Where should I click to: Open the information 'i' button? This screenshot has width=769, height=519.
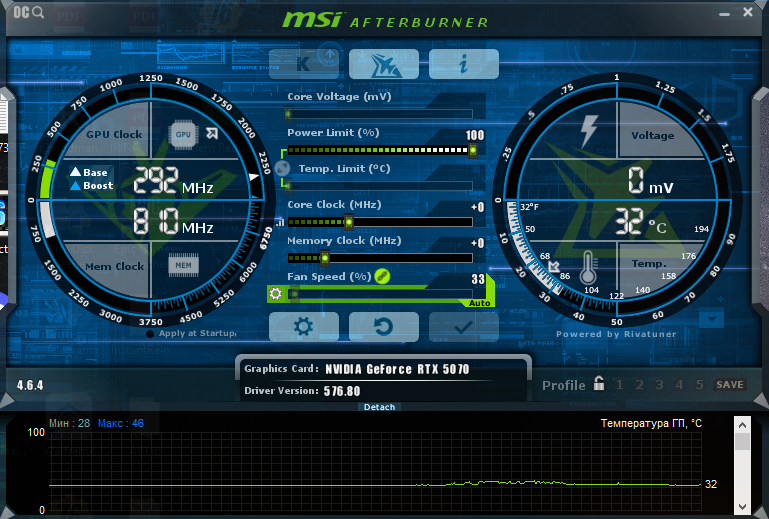point(464,64)
